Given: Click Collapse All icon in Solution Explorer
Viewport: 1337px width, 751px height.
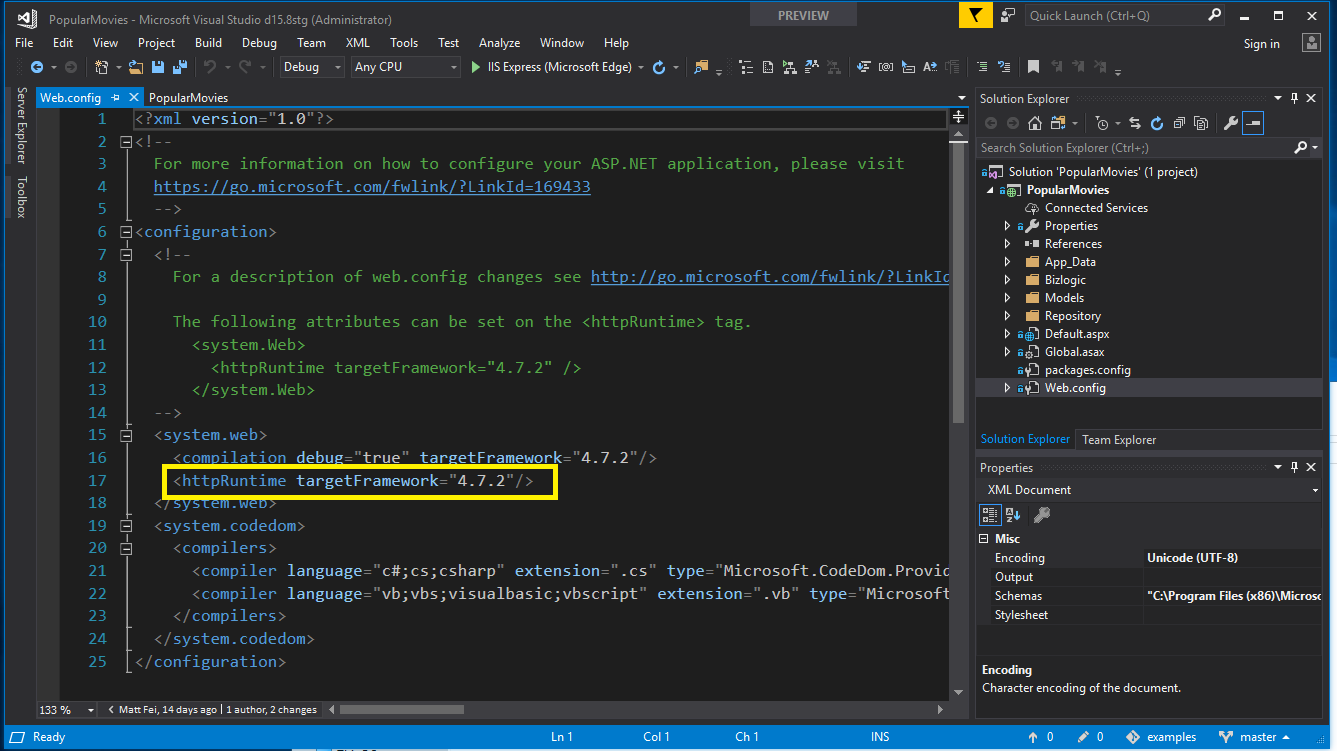Looking at the screenshot, I should click(1179, 123).
